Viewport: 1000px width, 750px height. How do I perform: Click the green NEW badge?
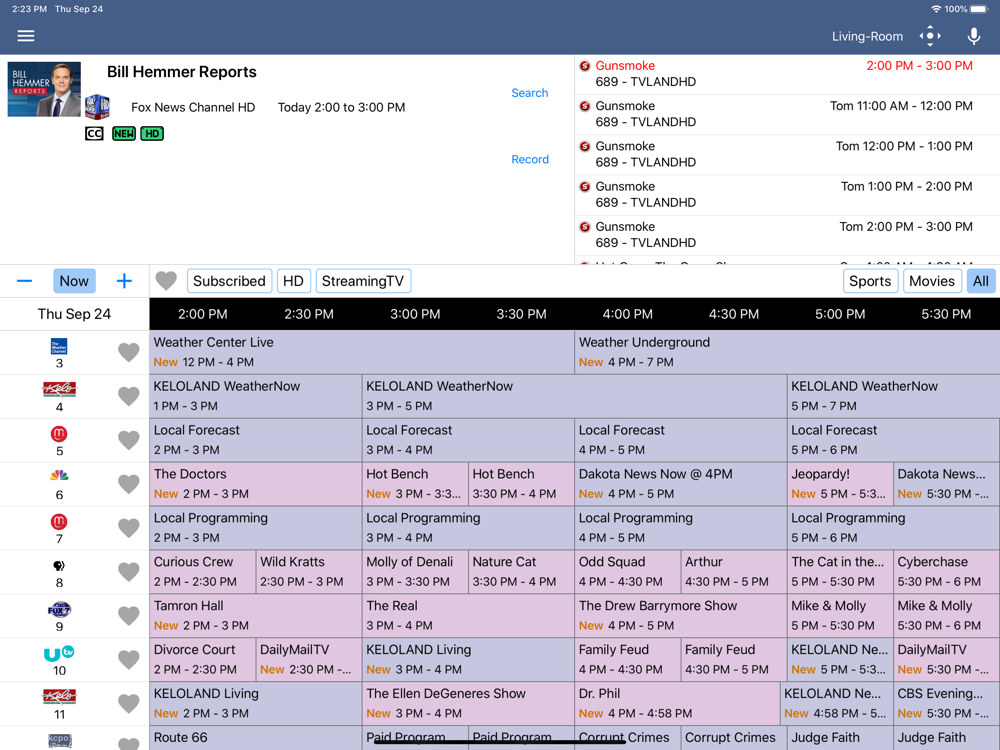(124, 133)
